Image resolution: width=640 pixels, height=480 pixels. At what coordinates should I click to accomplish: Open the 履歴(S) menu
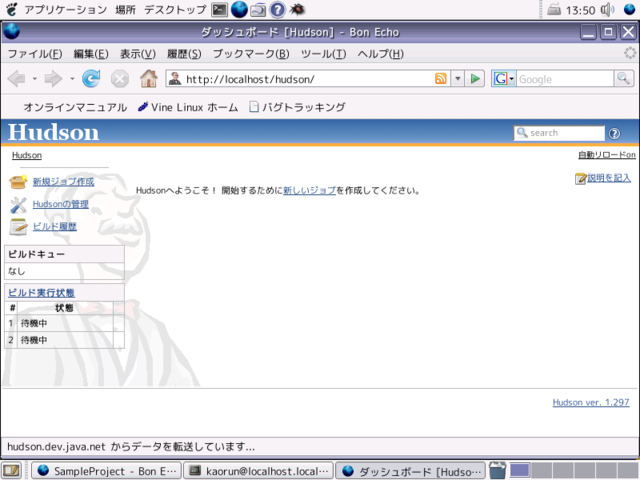click(x=184, y=54)
